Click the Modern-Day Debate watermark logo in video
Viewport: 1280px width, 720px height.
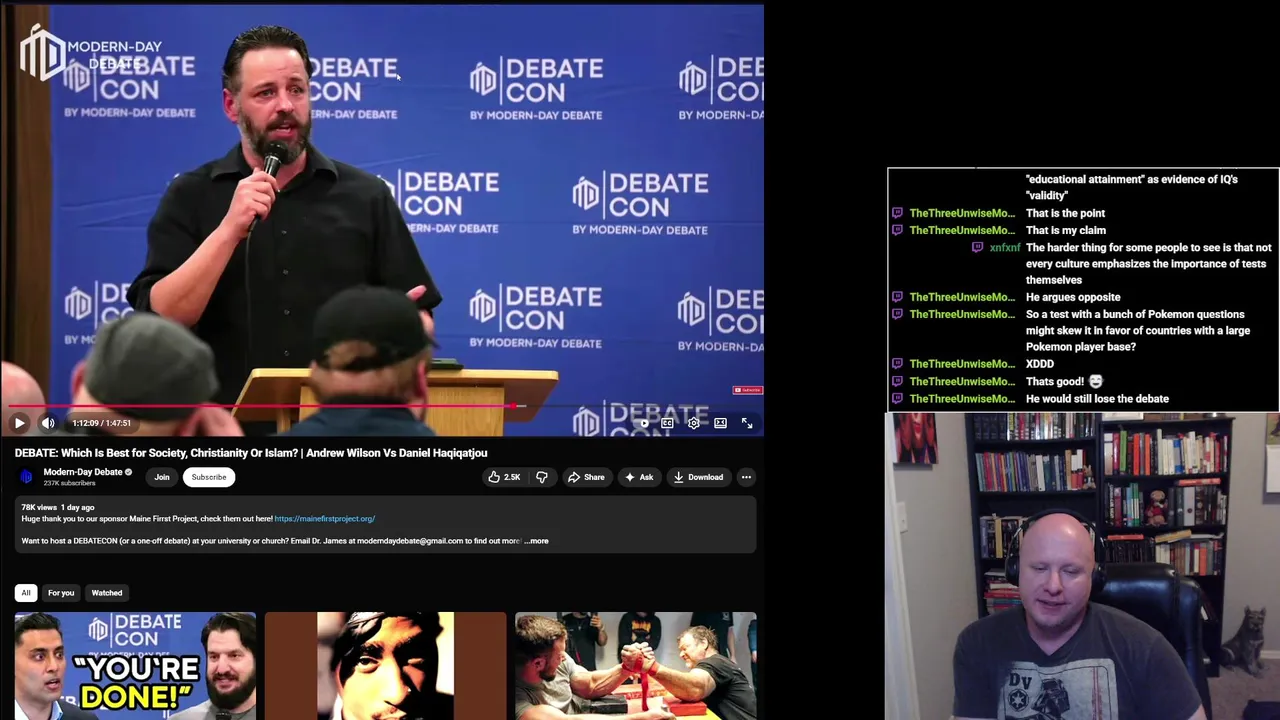pyautogui.click(x=90, y=52)
